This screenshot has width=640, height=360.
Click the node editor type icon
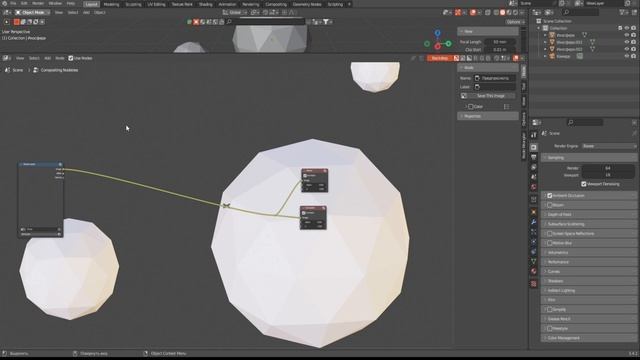pyautogui.click(x=7, y=58)
